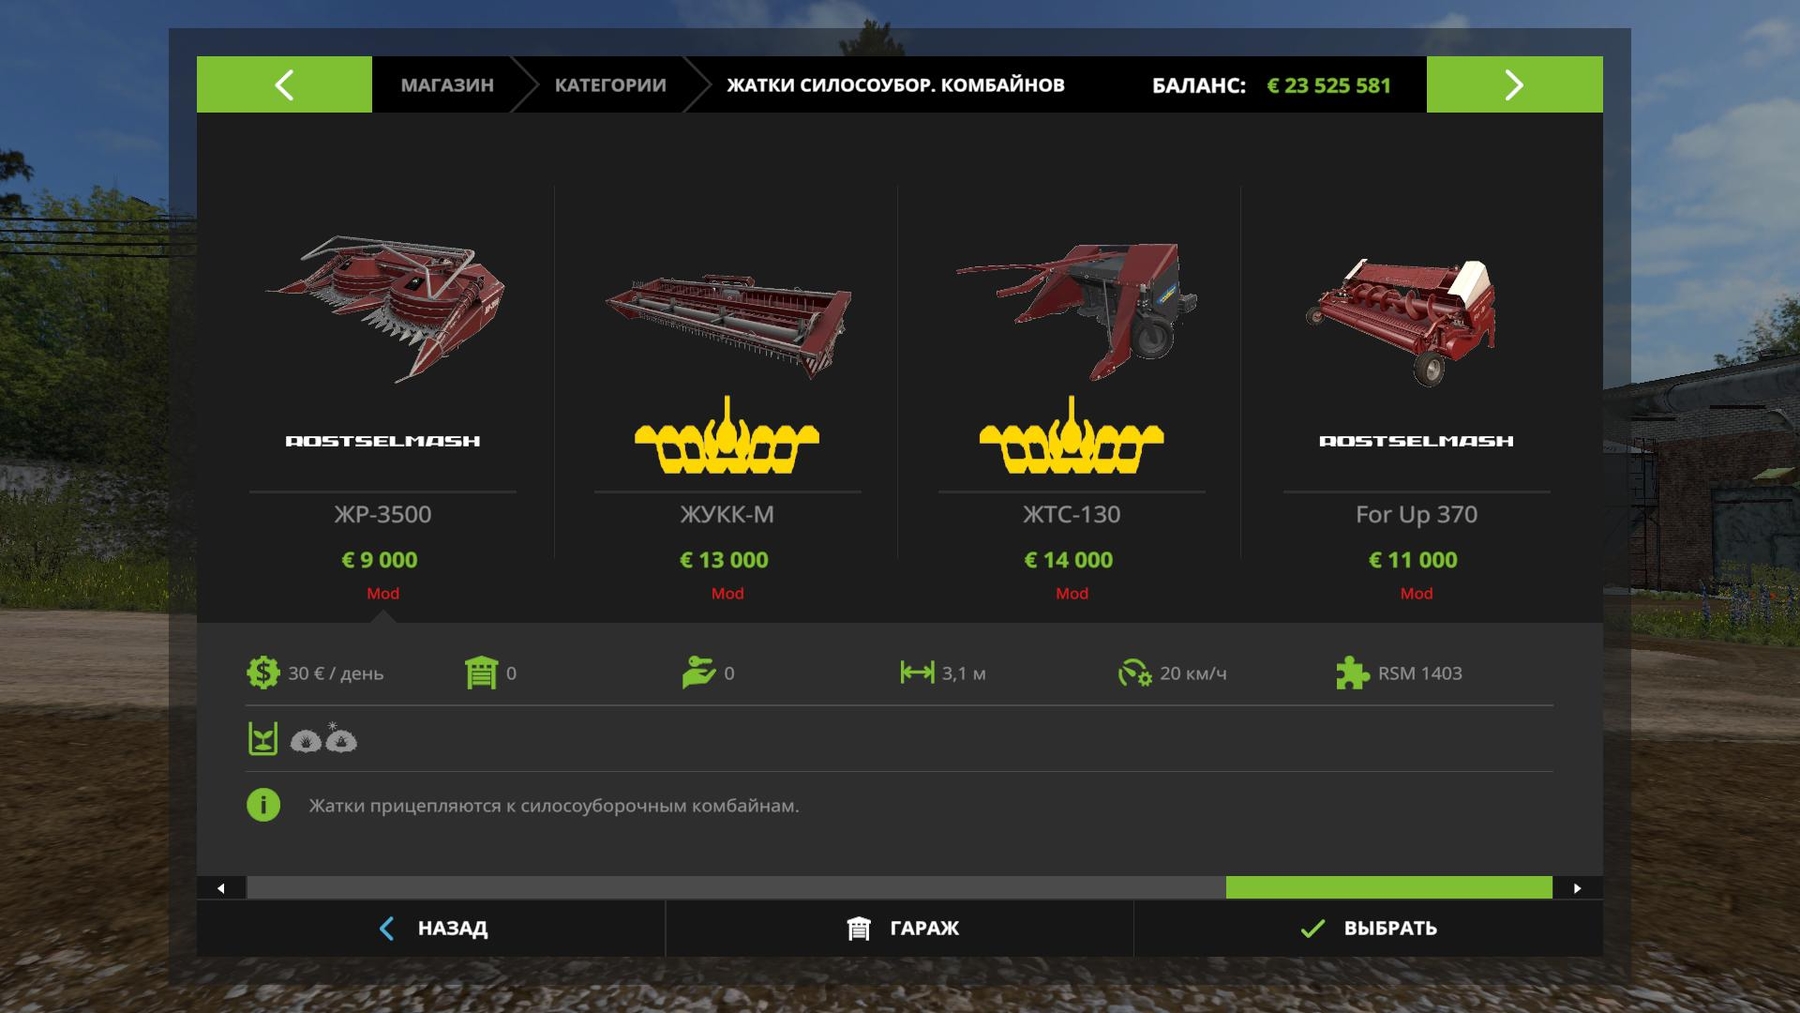Click the daily upkeep cost dollar icon
Viewport: 1800px width, 1013px height.
tap(263, 673)
